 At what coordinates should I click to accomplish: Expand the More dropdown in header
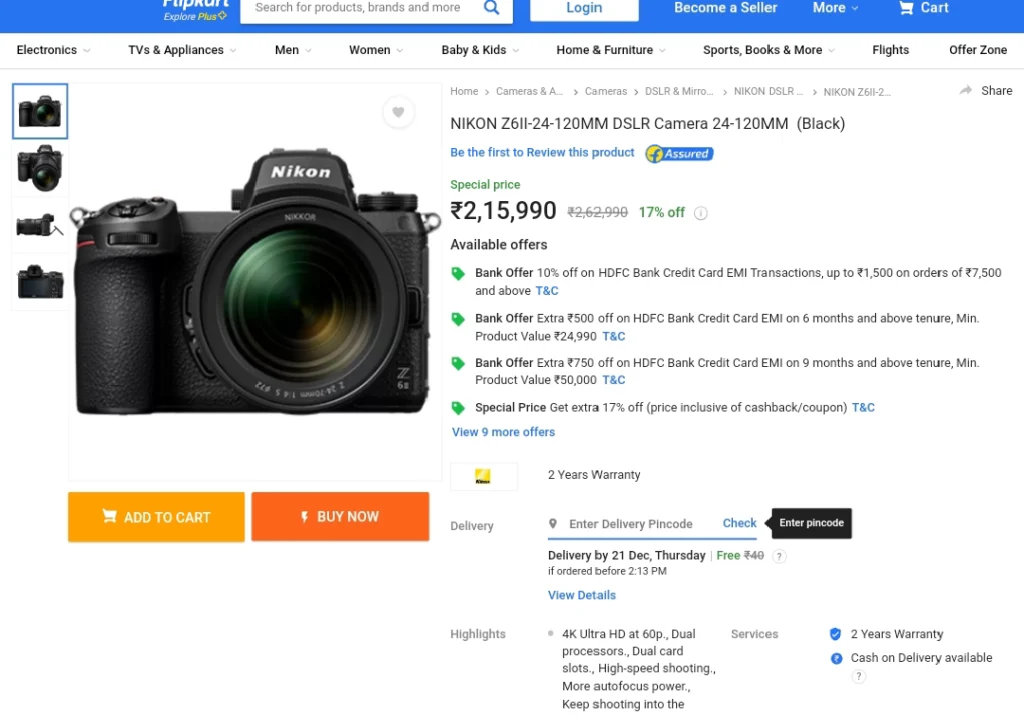coord(835,8)
